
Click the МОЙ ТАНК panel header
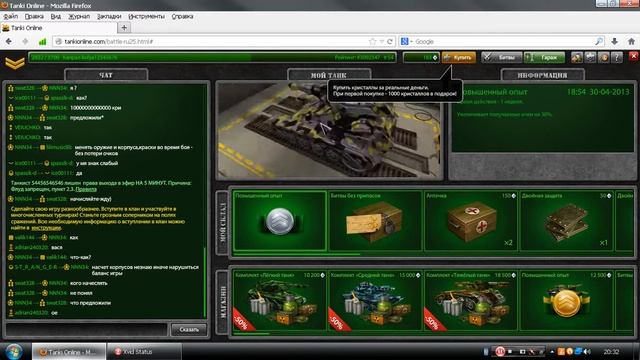point(329,75)
